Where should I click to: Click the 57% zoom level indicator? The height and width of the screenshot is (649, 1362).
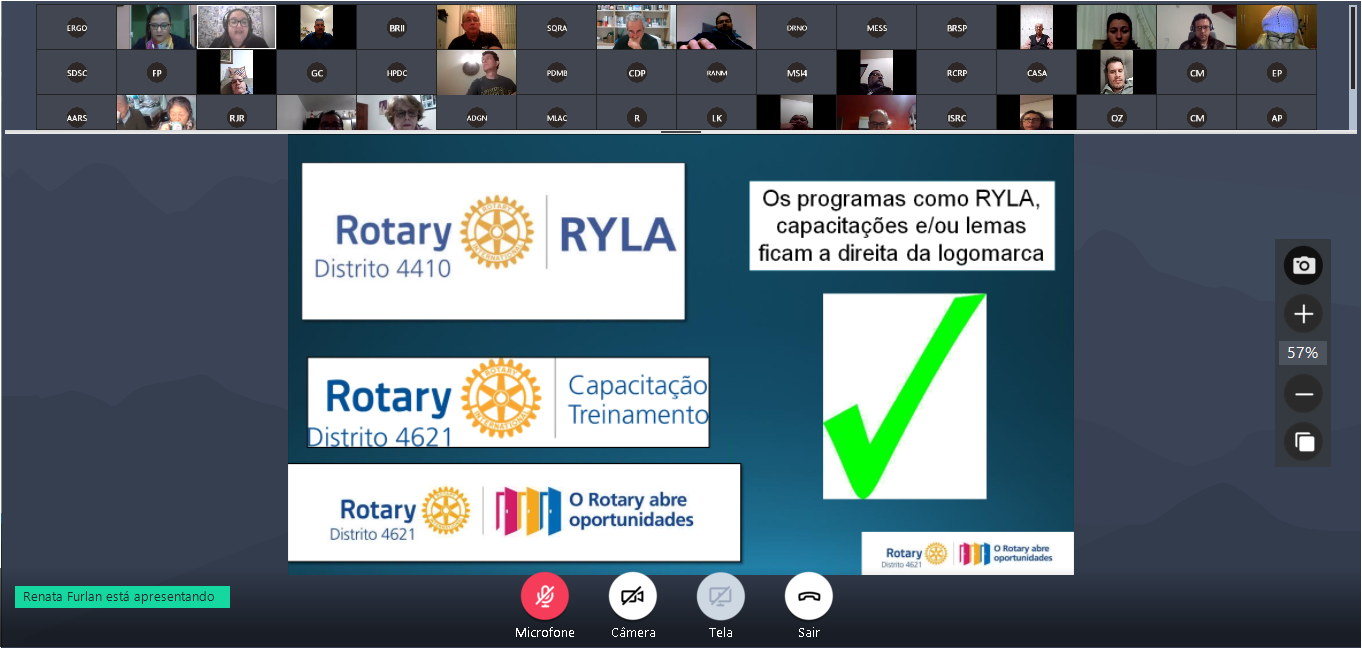pyautogui.click(x=1302, y=353)
